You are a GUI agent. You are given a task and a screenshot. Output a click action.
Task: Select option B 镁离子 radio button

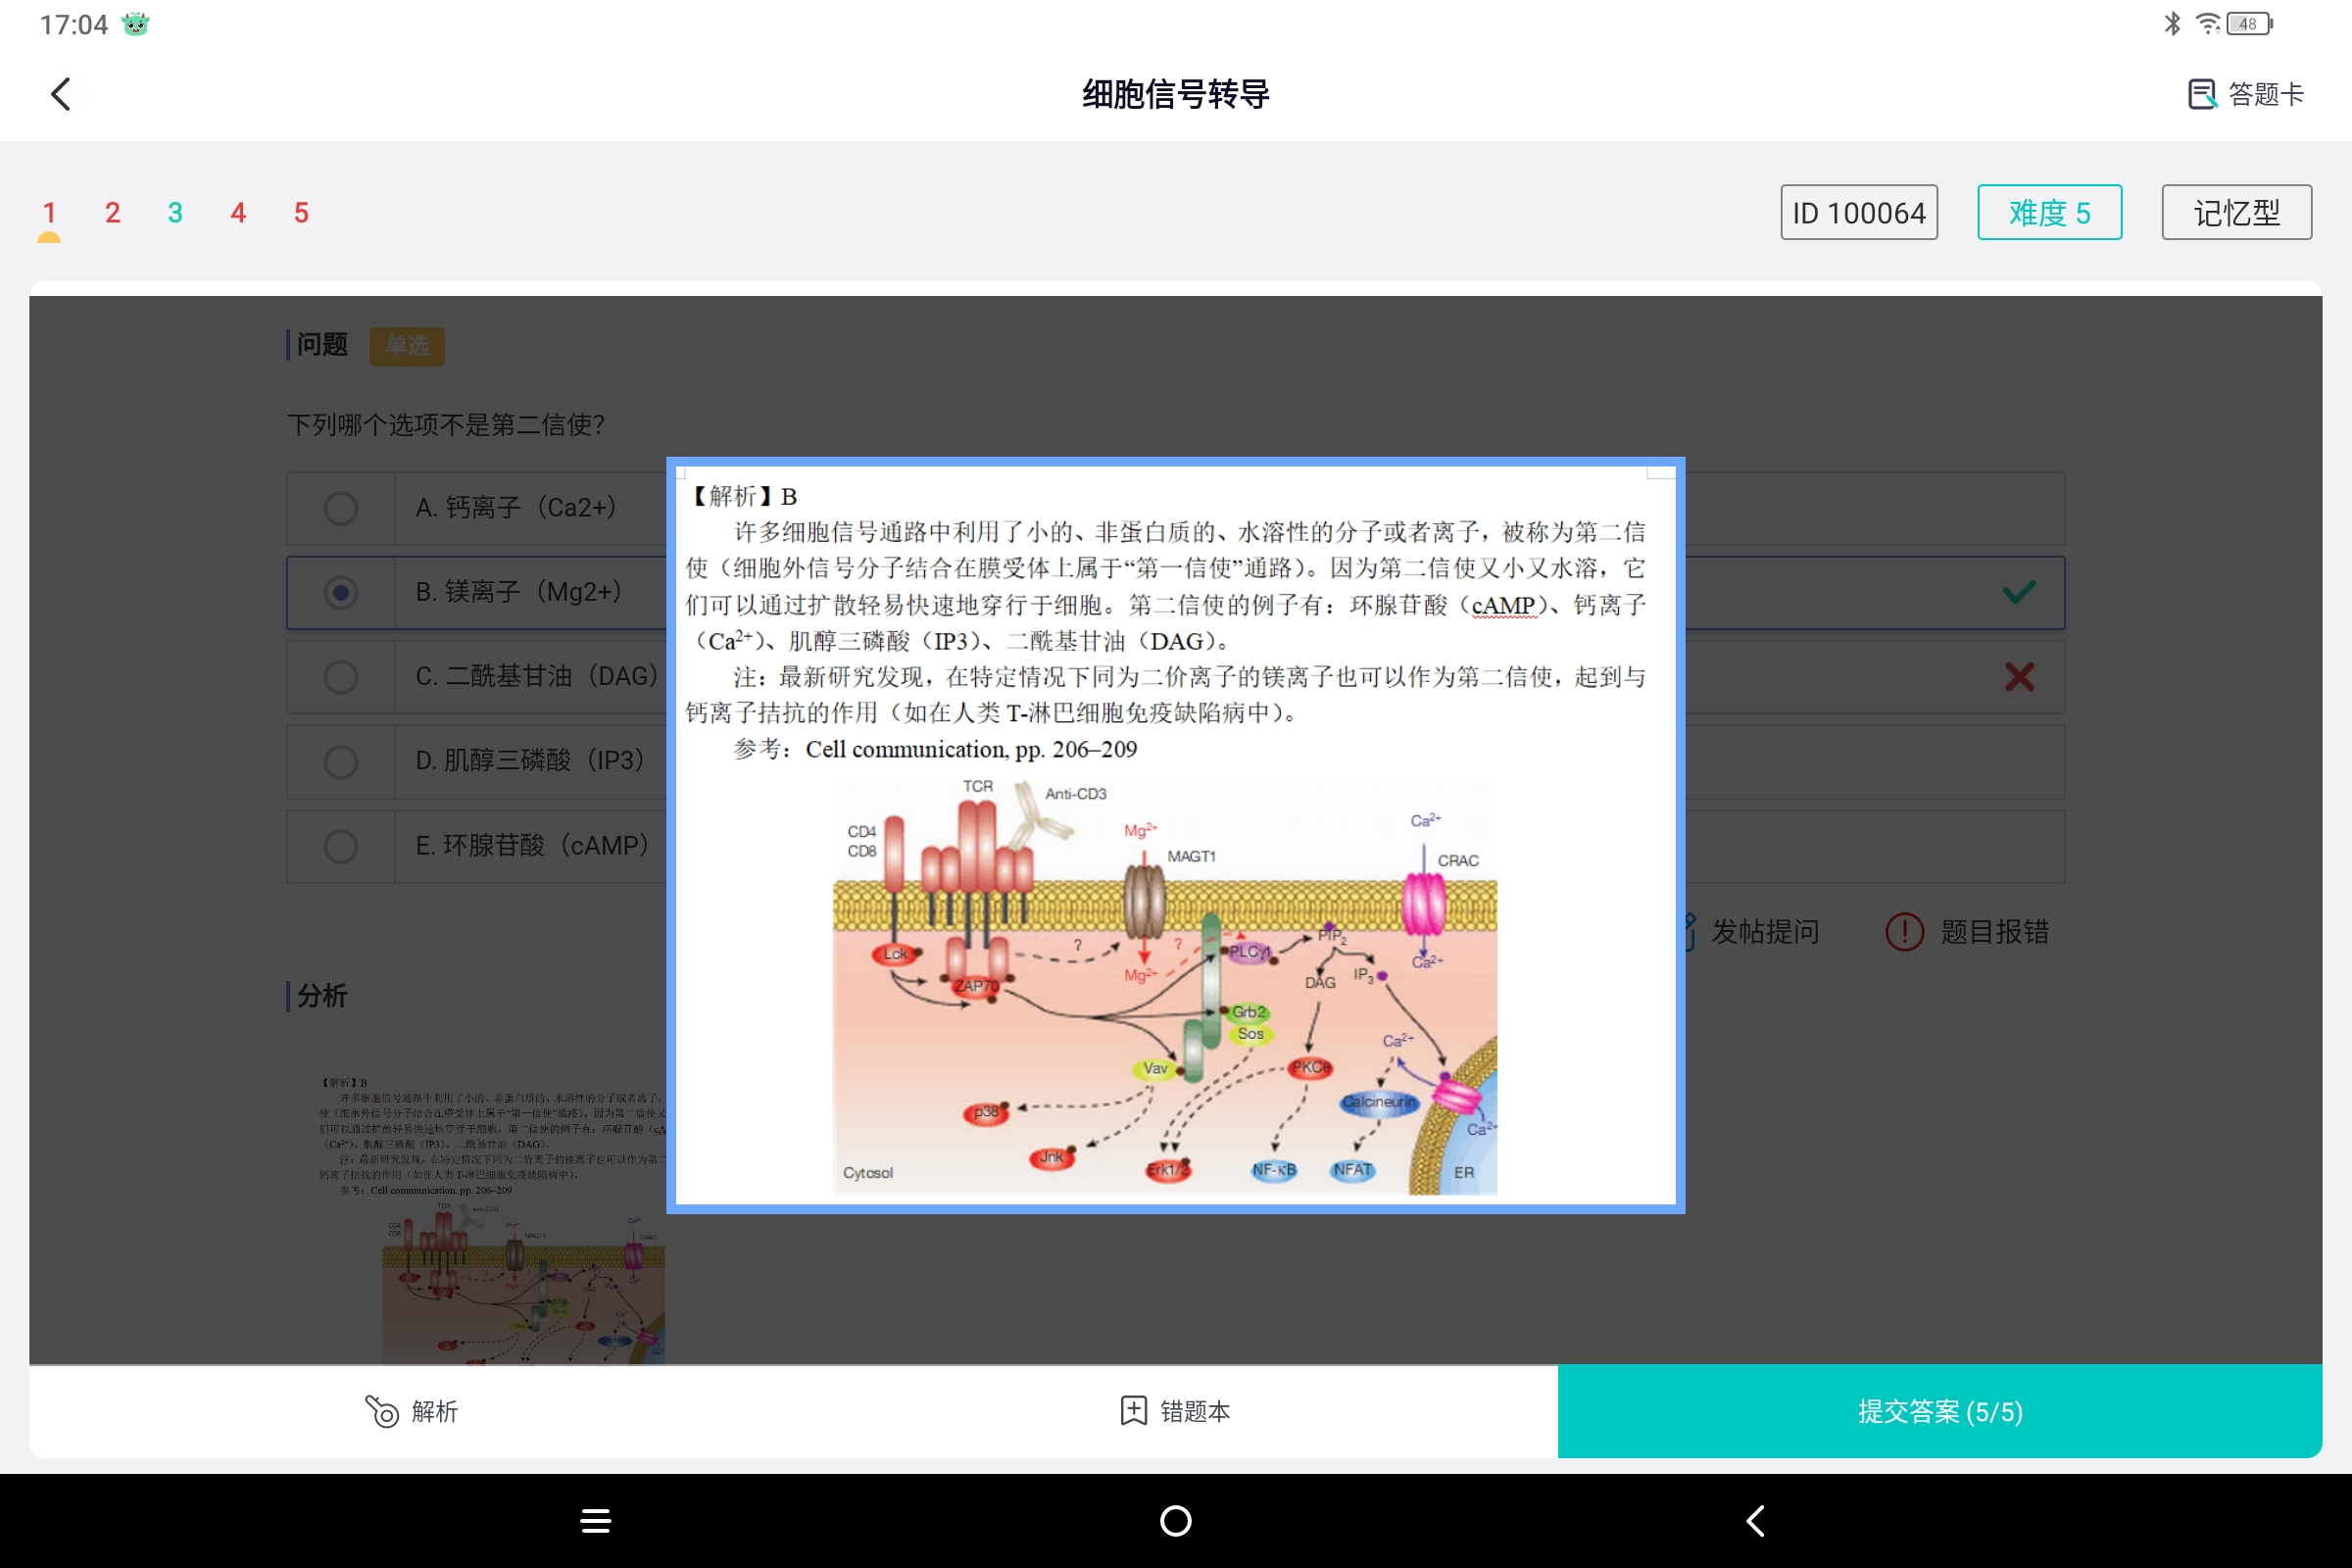click(341, 593)
